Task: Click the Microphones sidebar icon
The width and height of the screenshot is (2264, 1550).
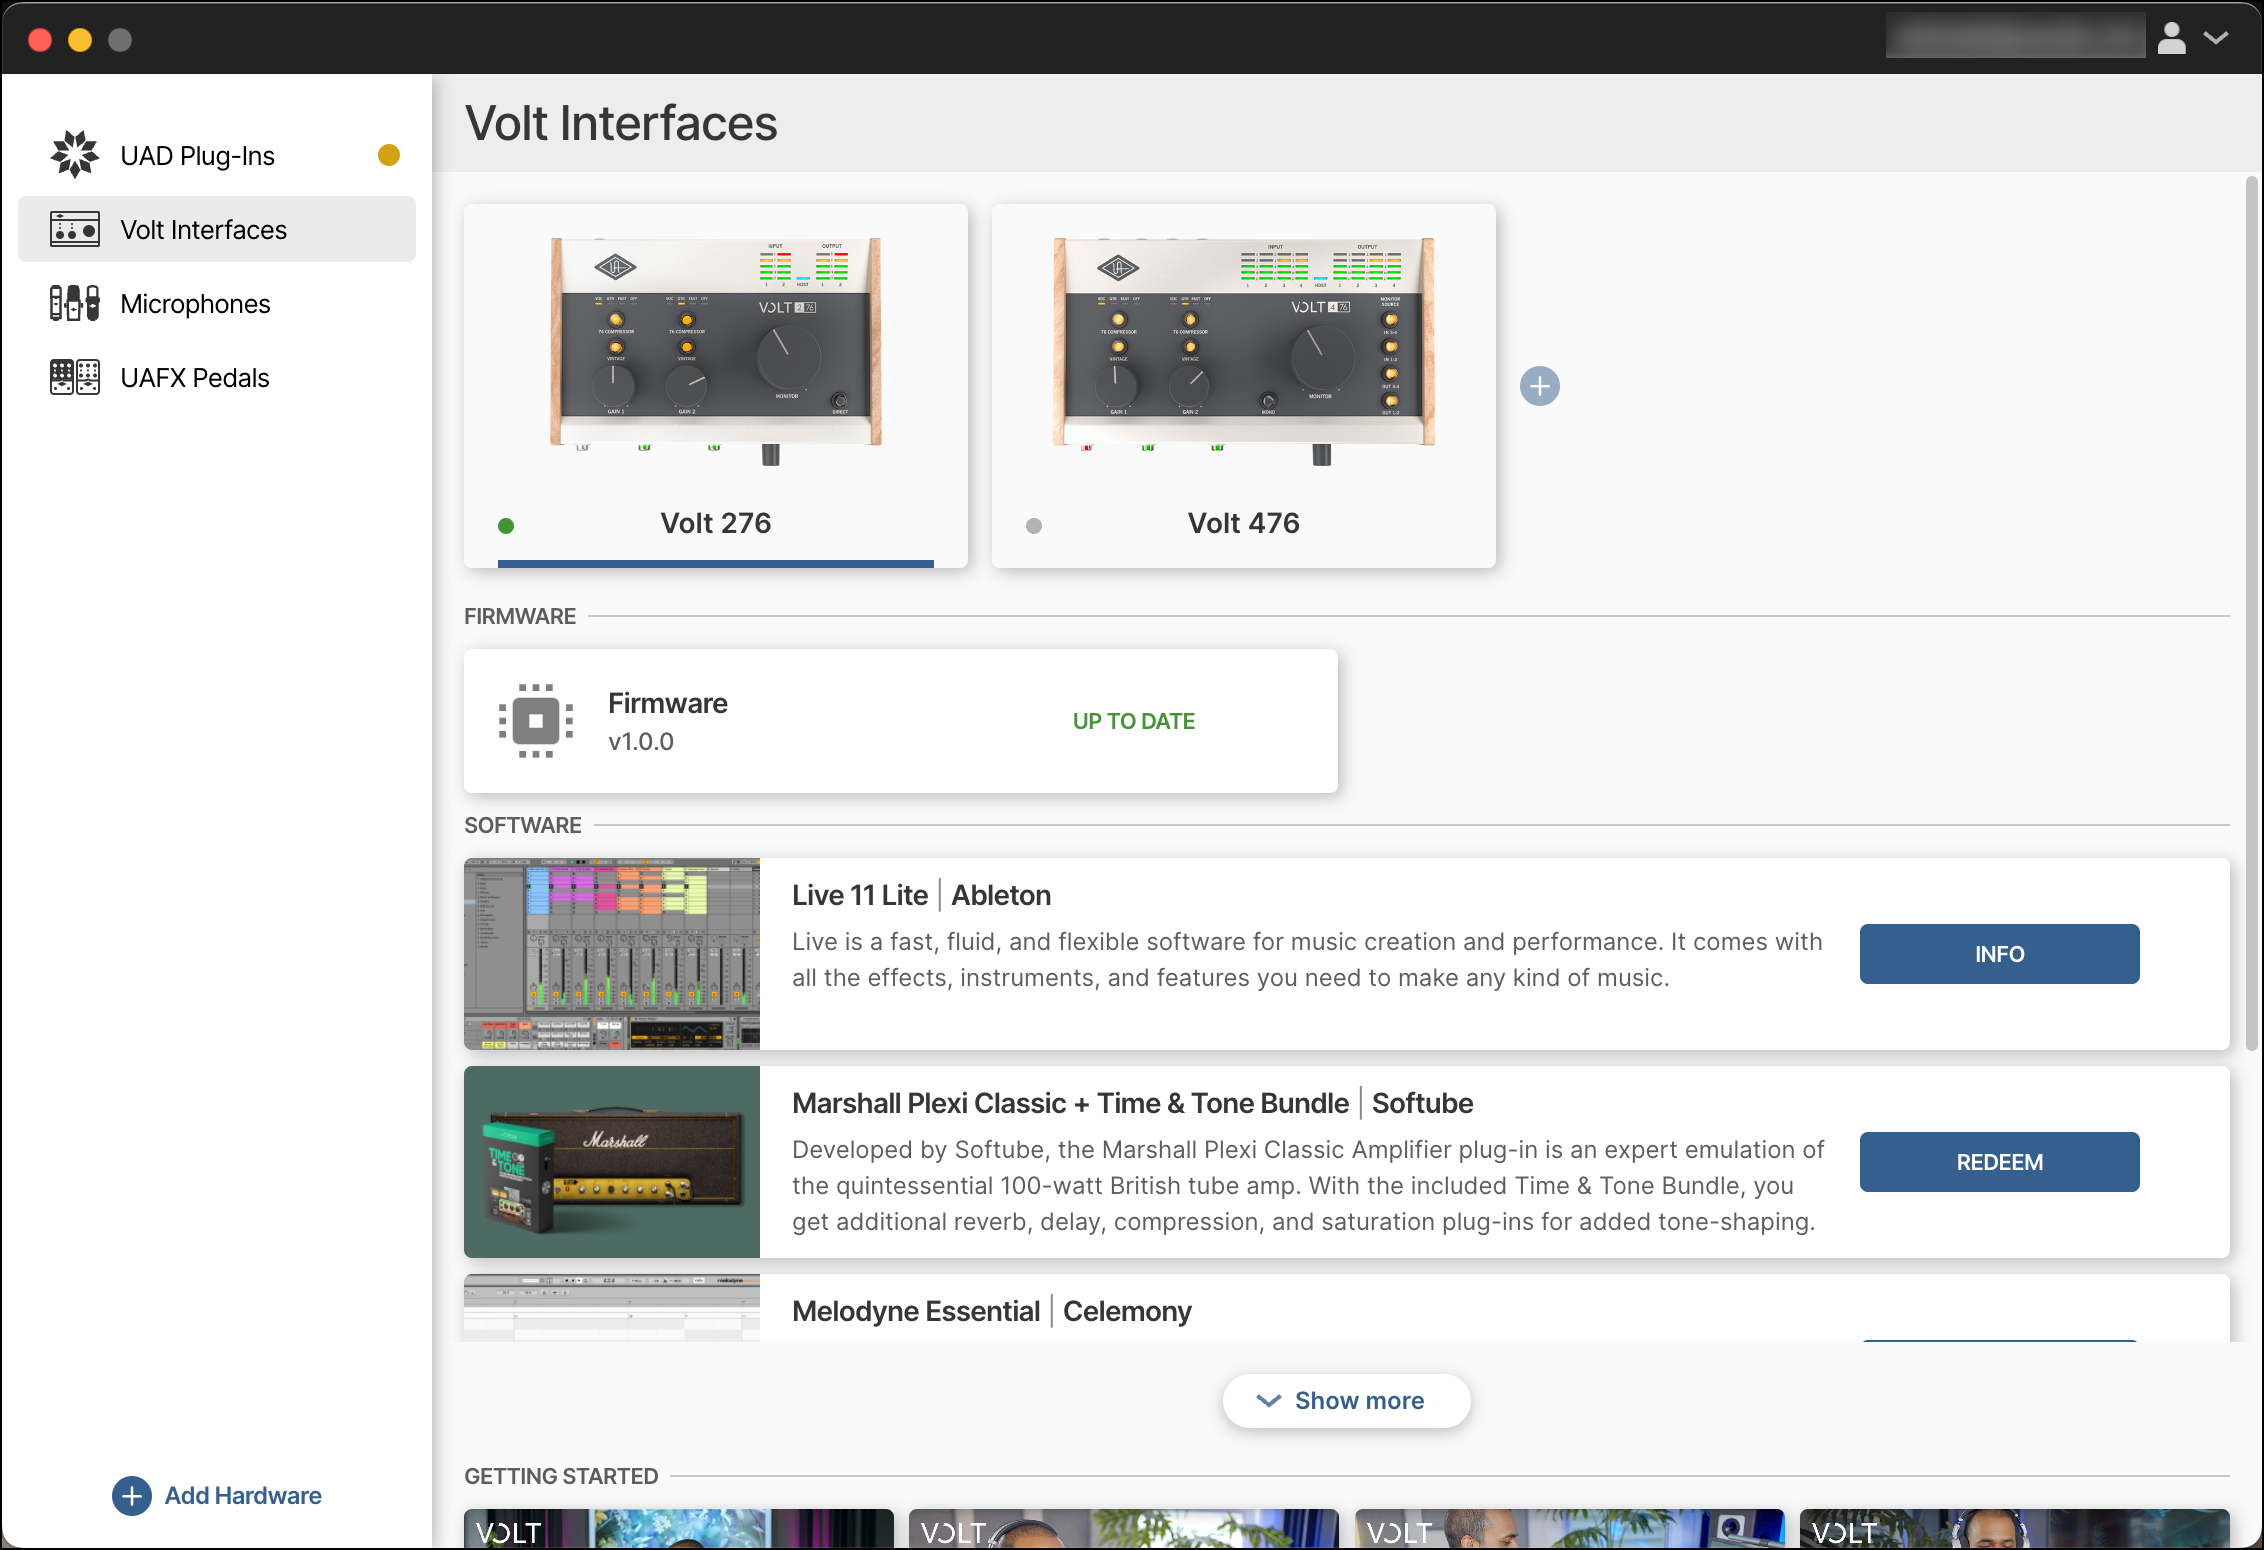Action: point(75,303)
